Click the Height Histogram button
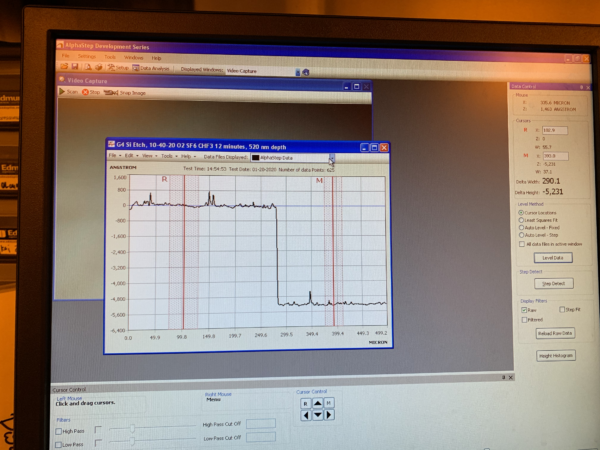Viewport: 600px width, 450px height. [556, 355]
